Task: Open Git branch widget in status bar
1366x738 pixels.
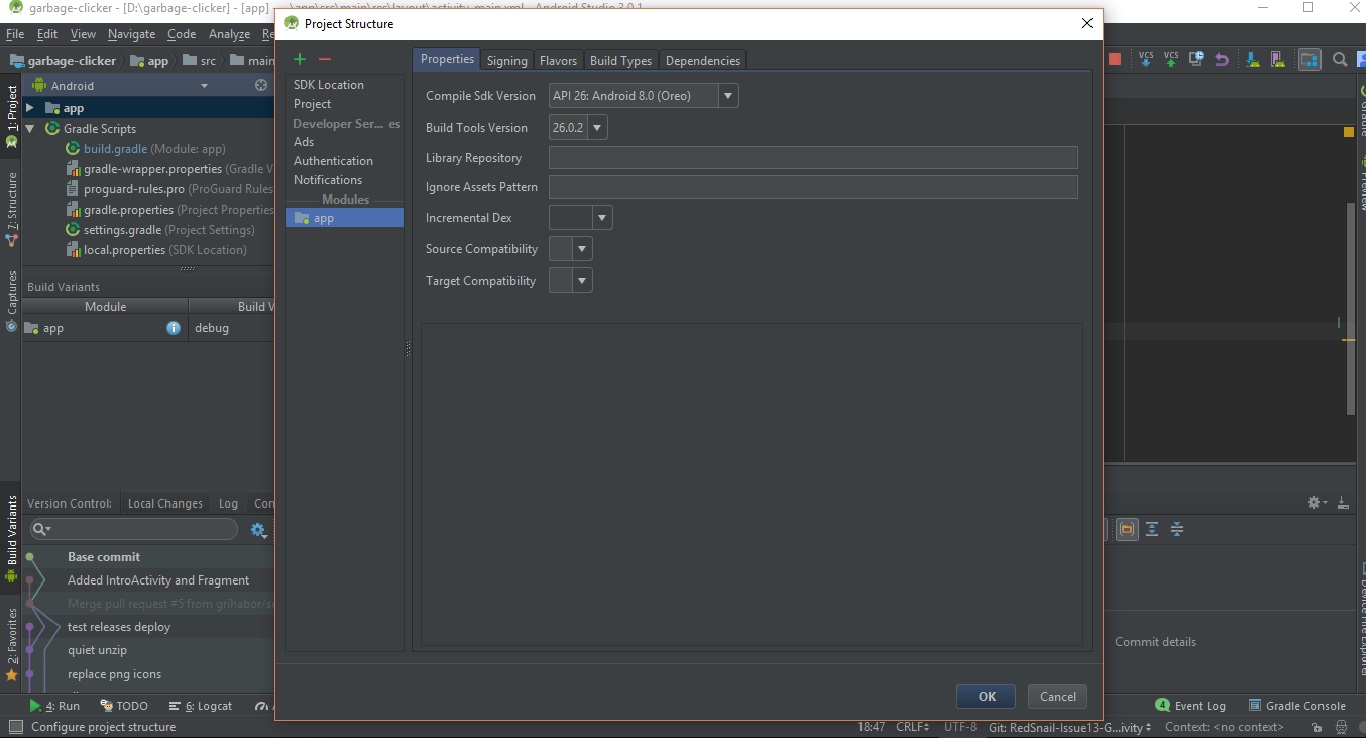Action: 1070,727
